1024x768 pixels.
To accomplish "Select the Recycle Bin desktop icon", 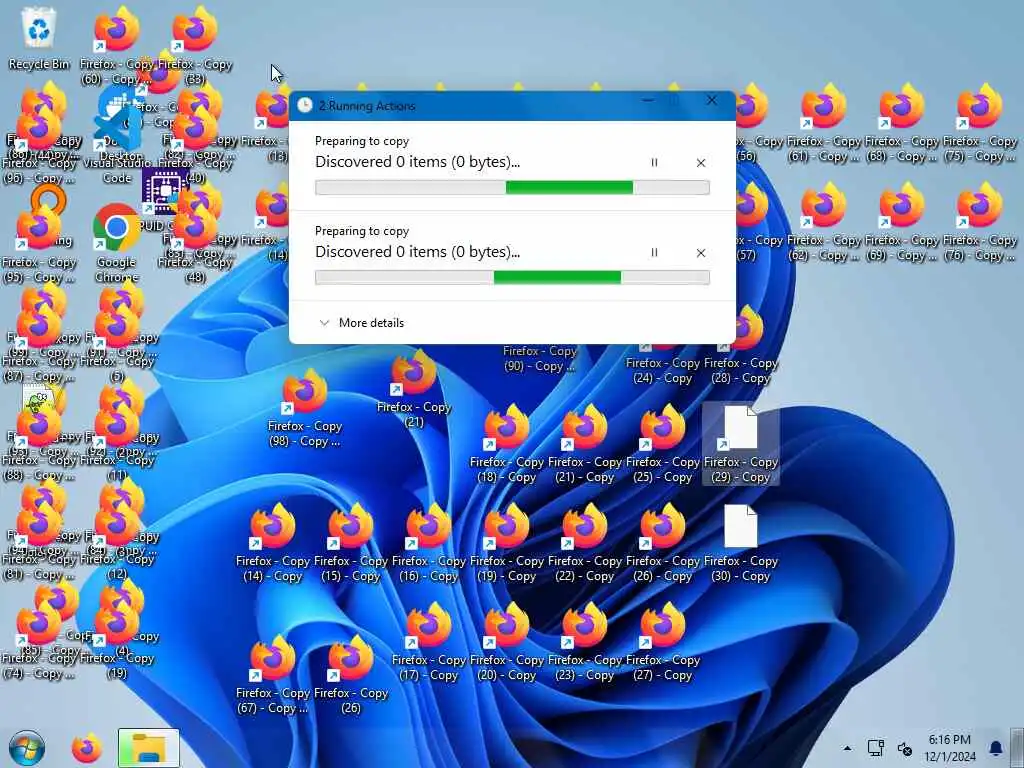I will pos(39,38).
